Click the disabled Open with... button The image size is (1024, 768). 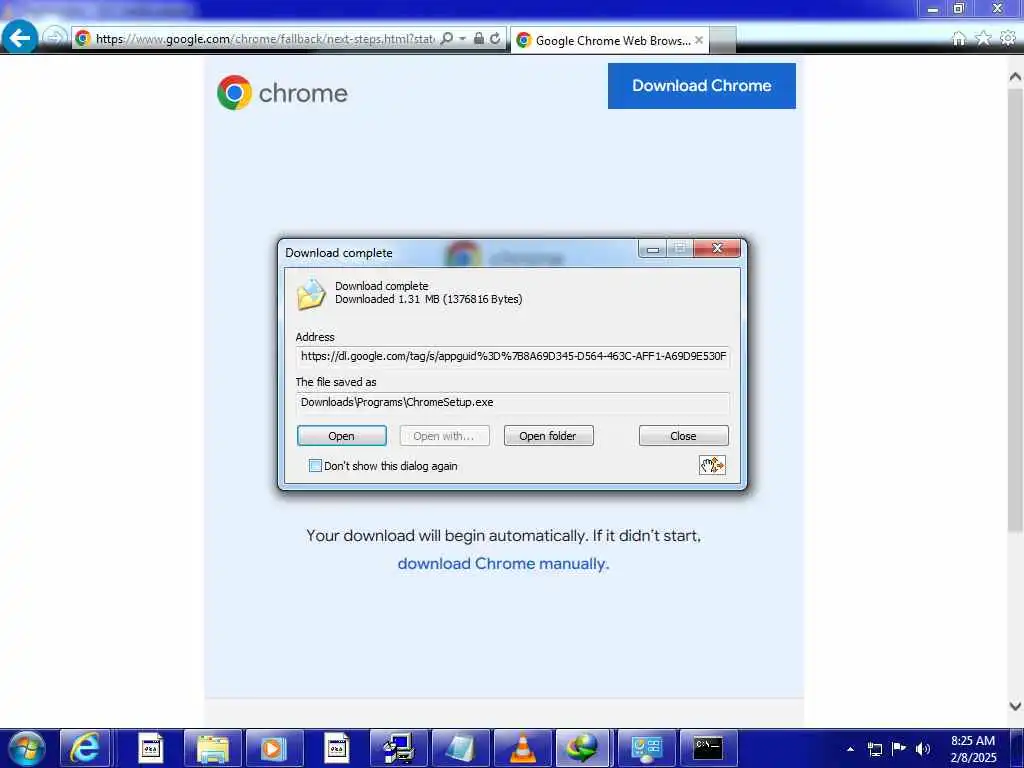(444, 436)
